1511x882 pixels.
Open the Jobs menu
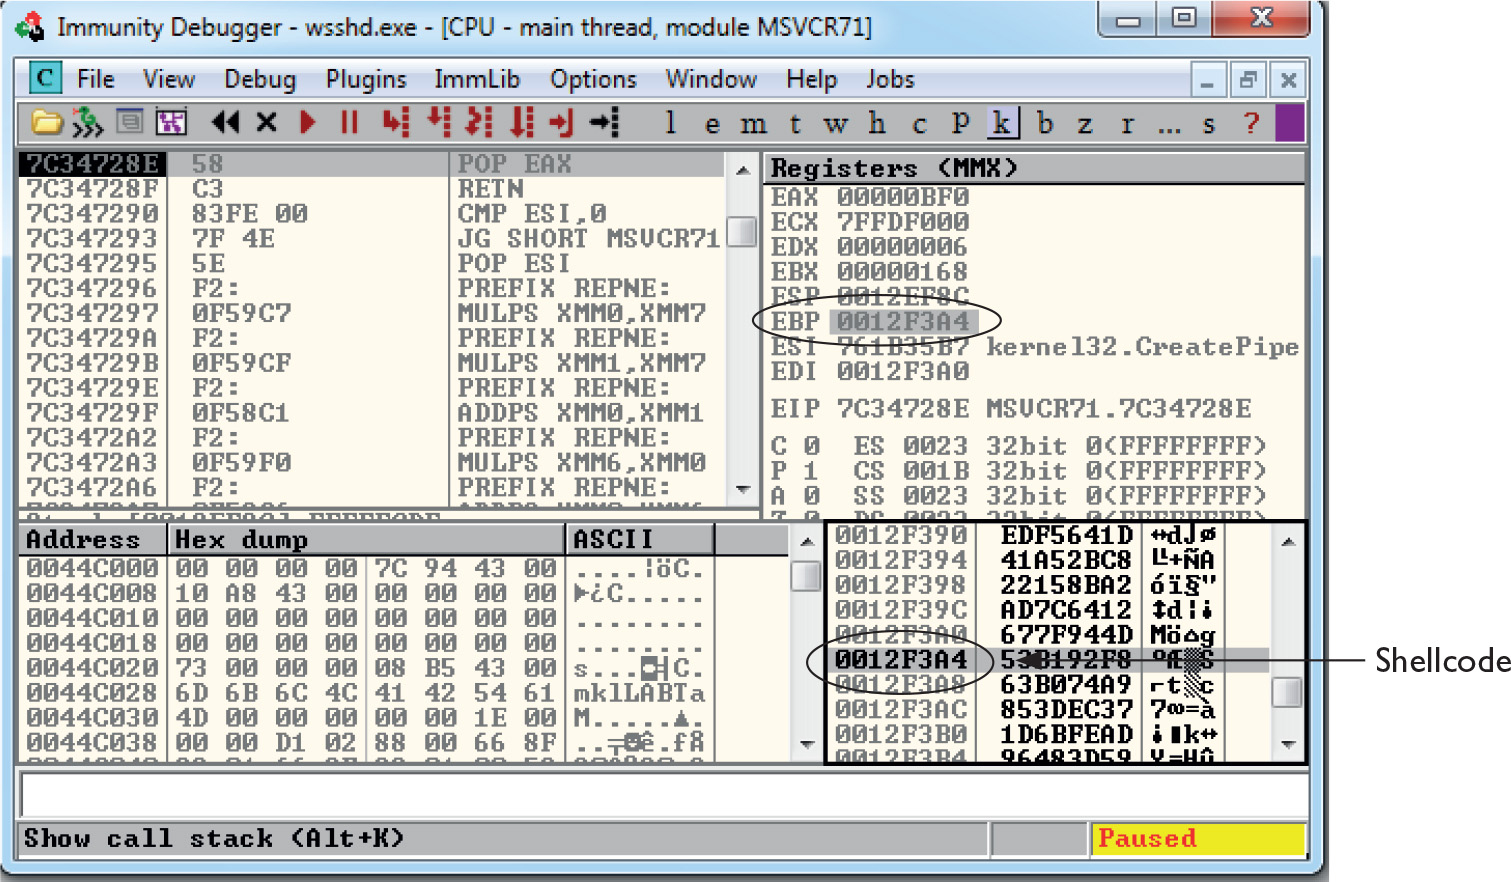coord(890,79)
